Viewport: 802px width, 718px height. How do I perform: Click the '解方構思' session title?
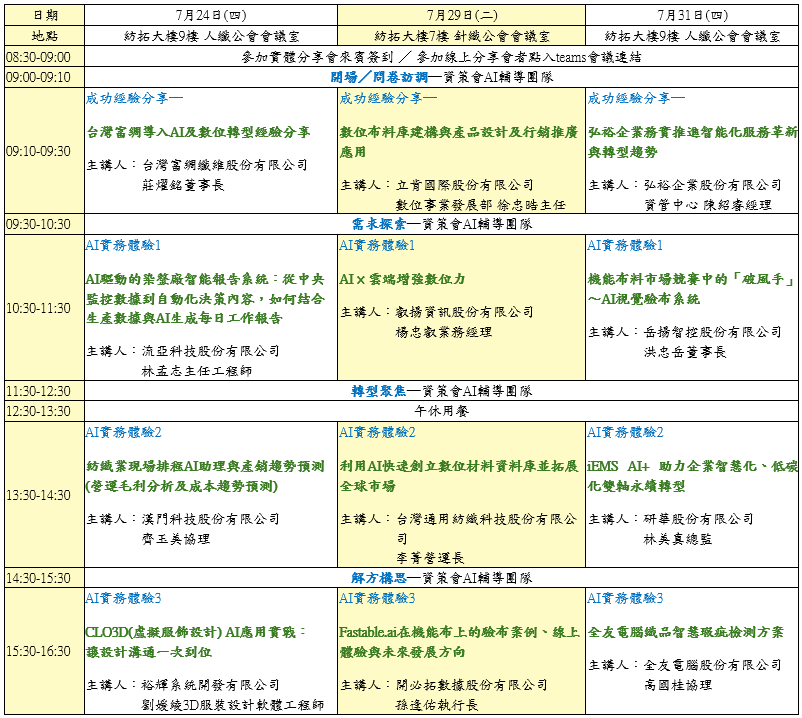[x=379, y=578]
